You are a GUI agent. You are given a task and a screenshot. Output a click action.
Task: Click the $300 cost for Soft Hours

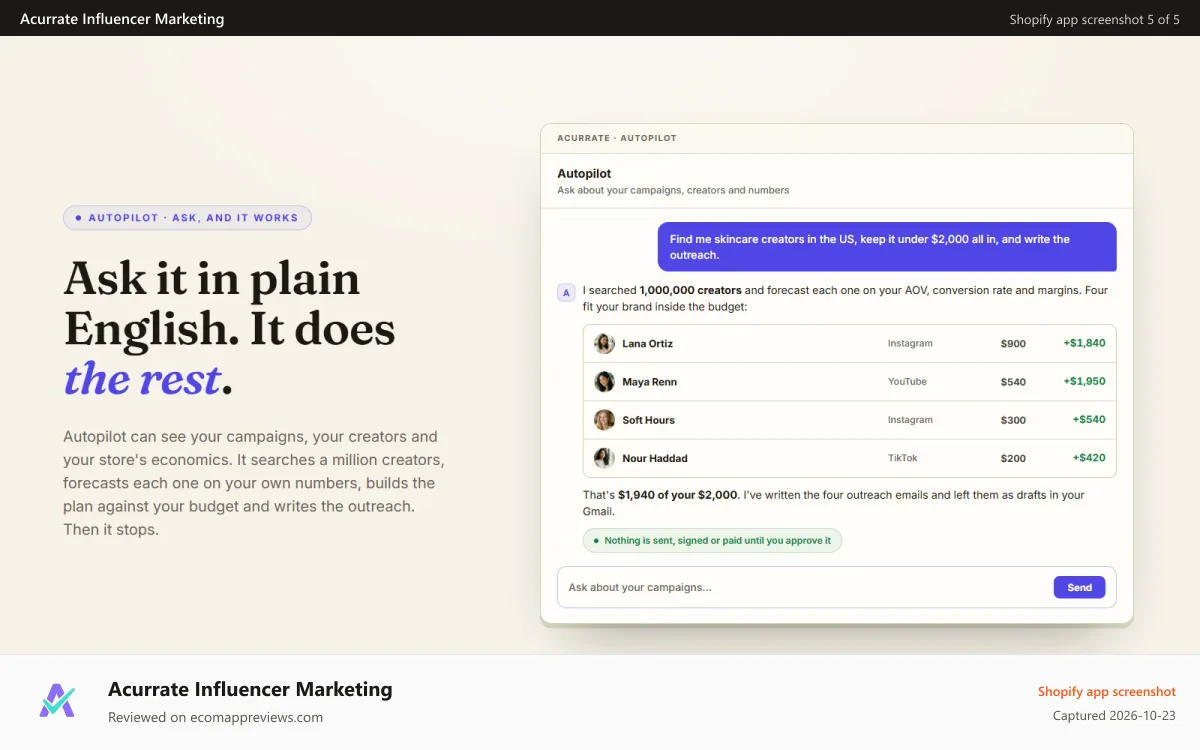pyautogui.click(x=1013, y=420)
